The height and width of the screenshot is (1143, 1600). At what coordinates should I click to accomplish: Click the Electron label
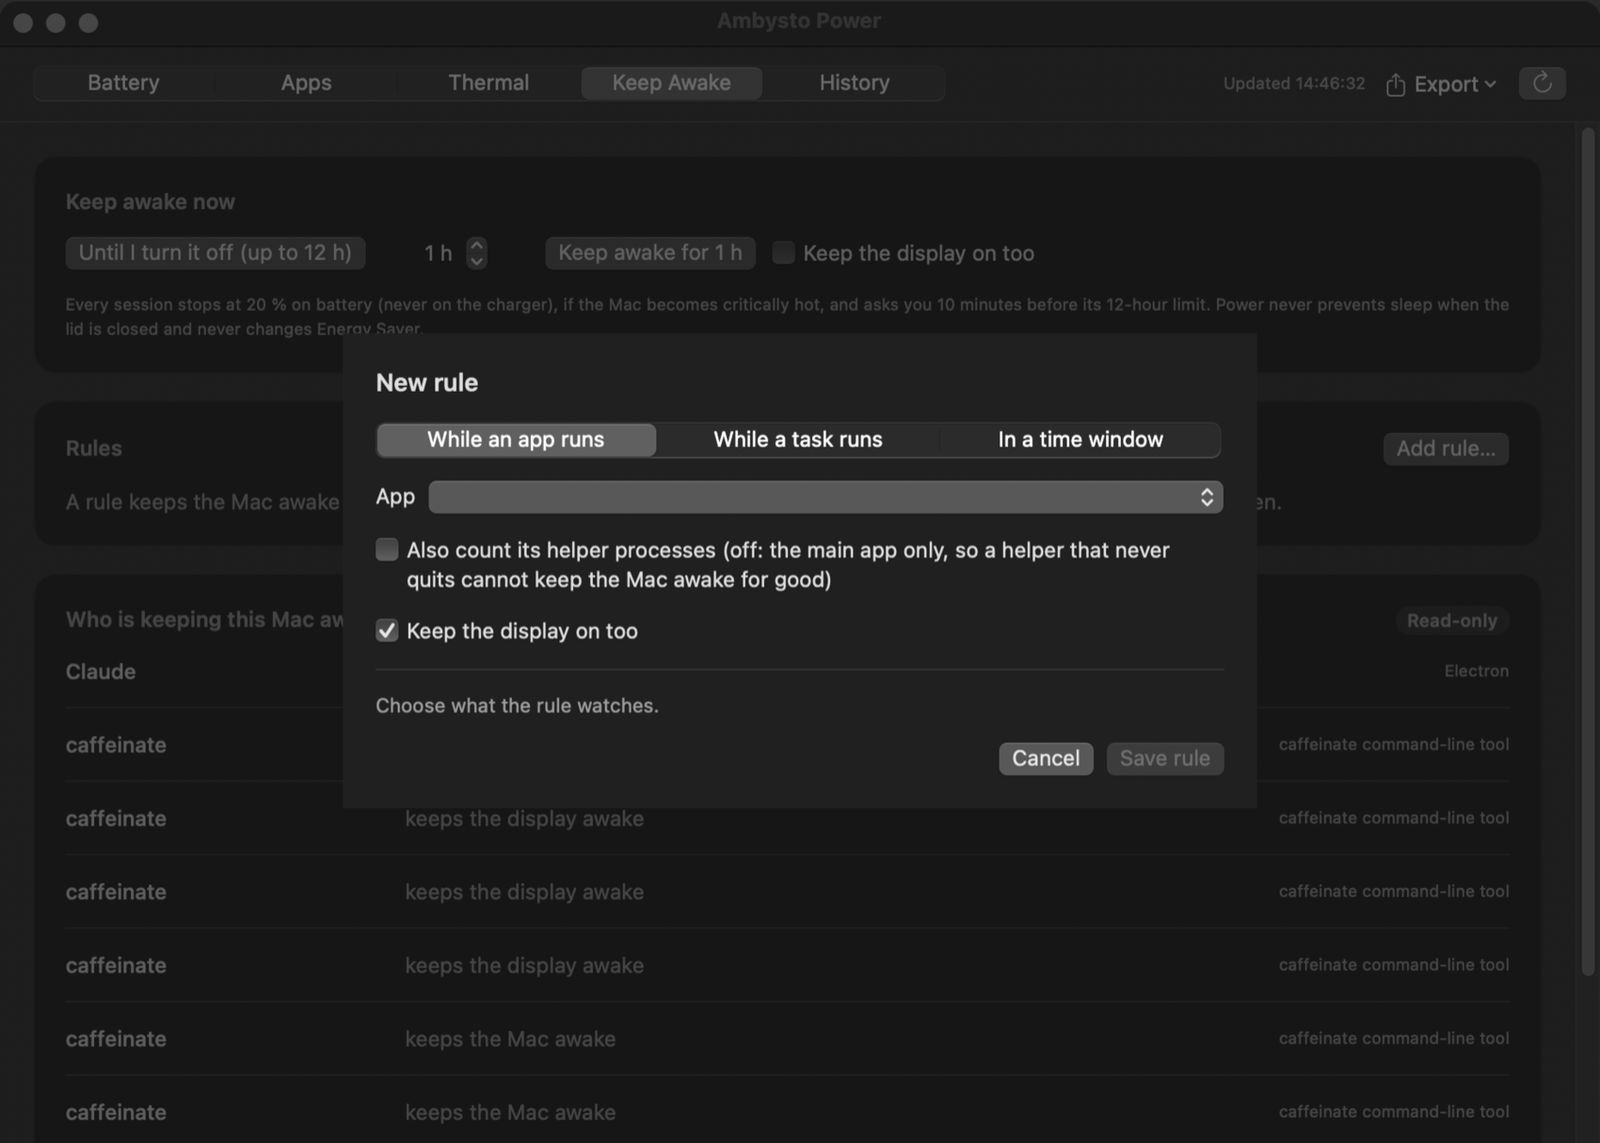point(1476,671)
